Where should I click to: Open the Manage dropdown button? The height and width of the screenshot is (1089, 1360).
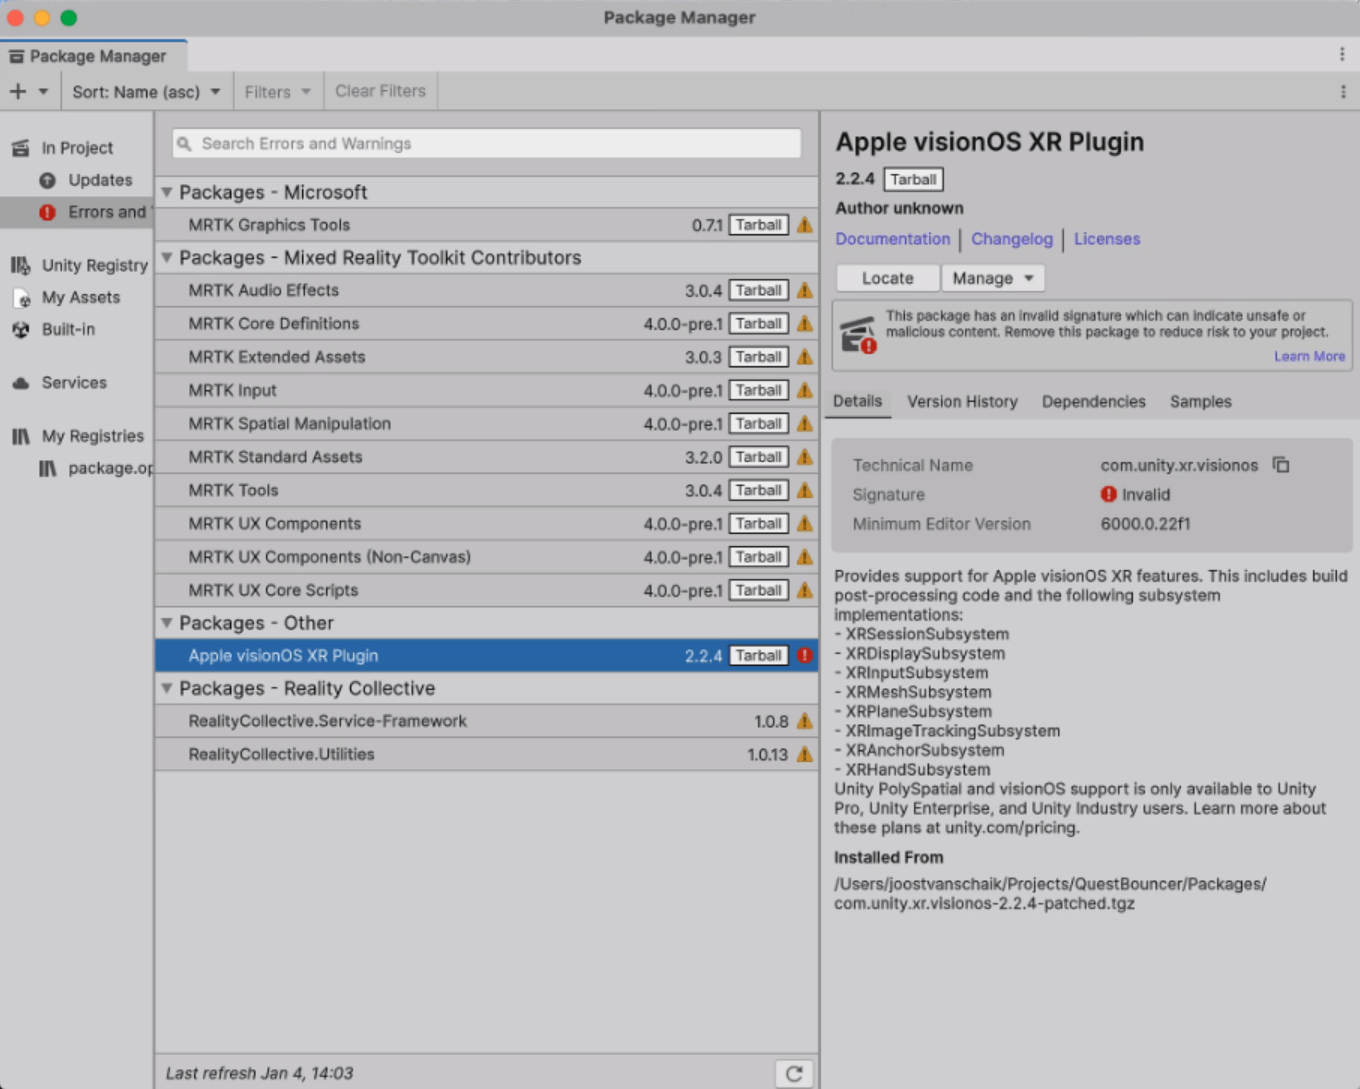click(992, 278)
